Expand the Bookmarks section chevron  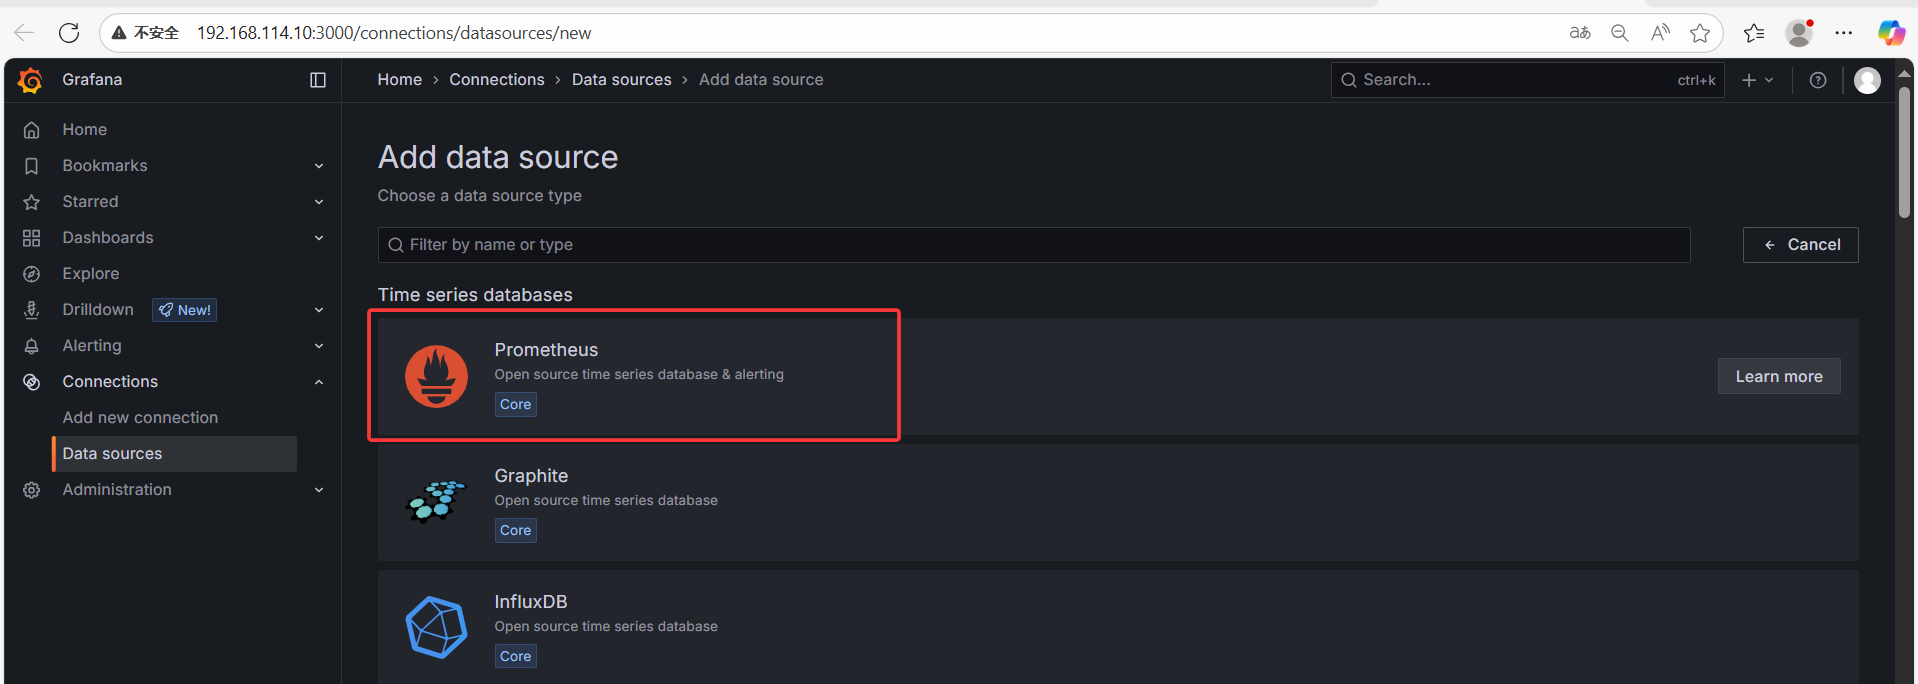(319, 166)
